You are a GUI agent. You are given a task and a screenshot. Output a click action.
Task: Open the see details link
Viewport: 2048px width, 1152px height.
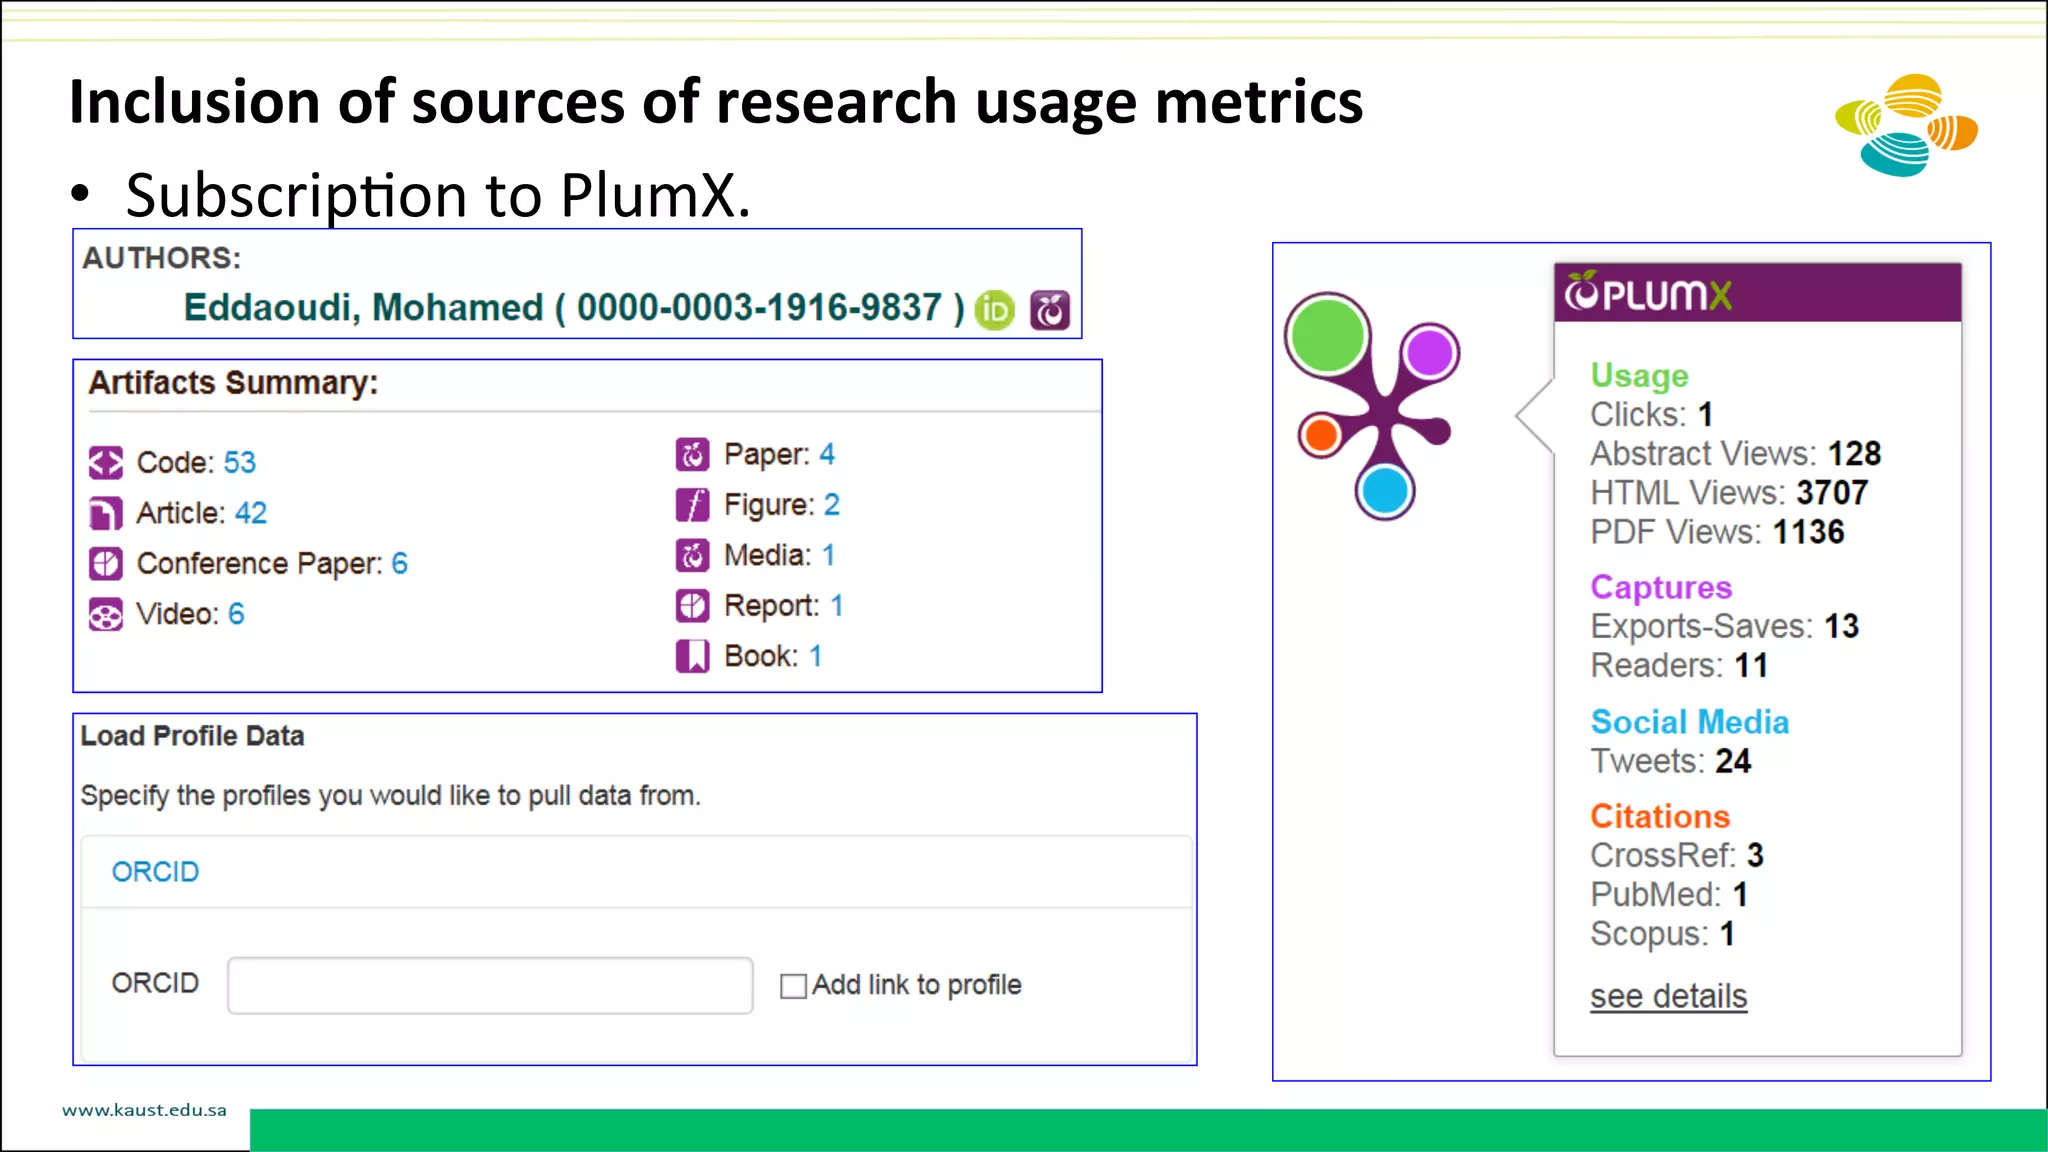pos(1669,996)
